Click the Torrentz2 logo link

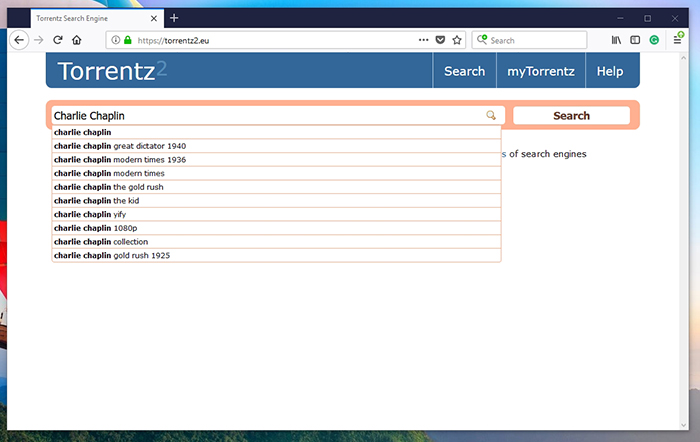click(111, 71)
